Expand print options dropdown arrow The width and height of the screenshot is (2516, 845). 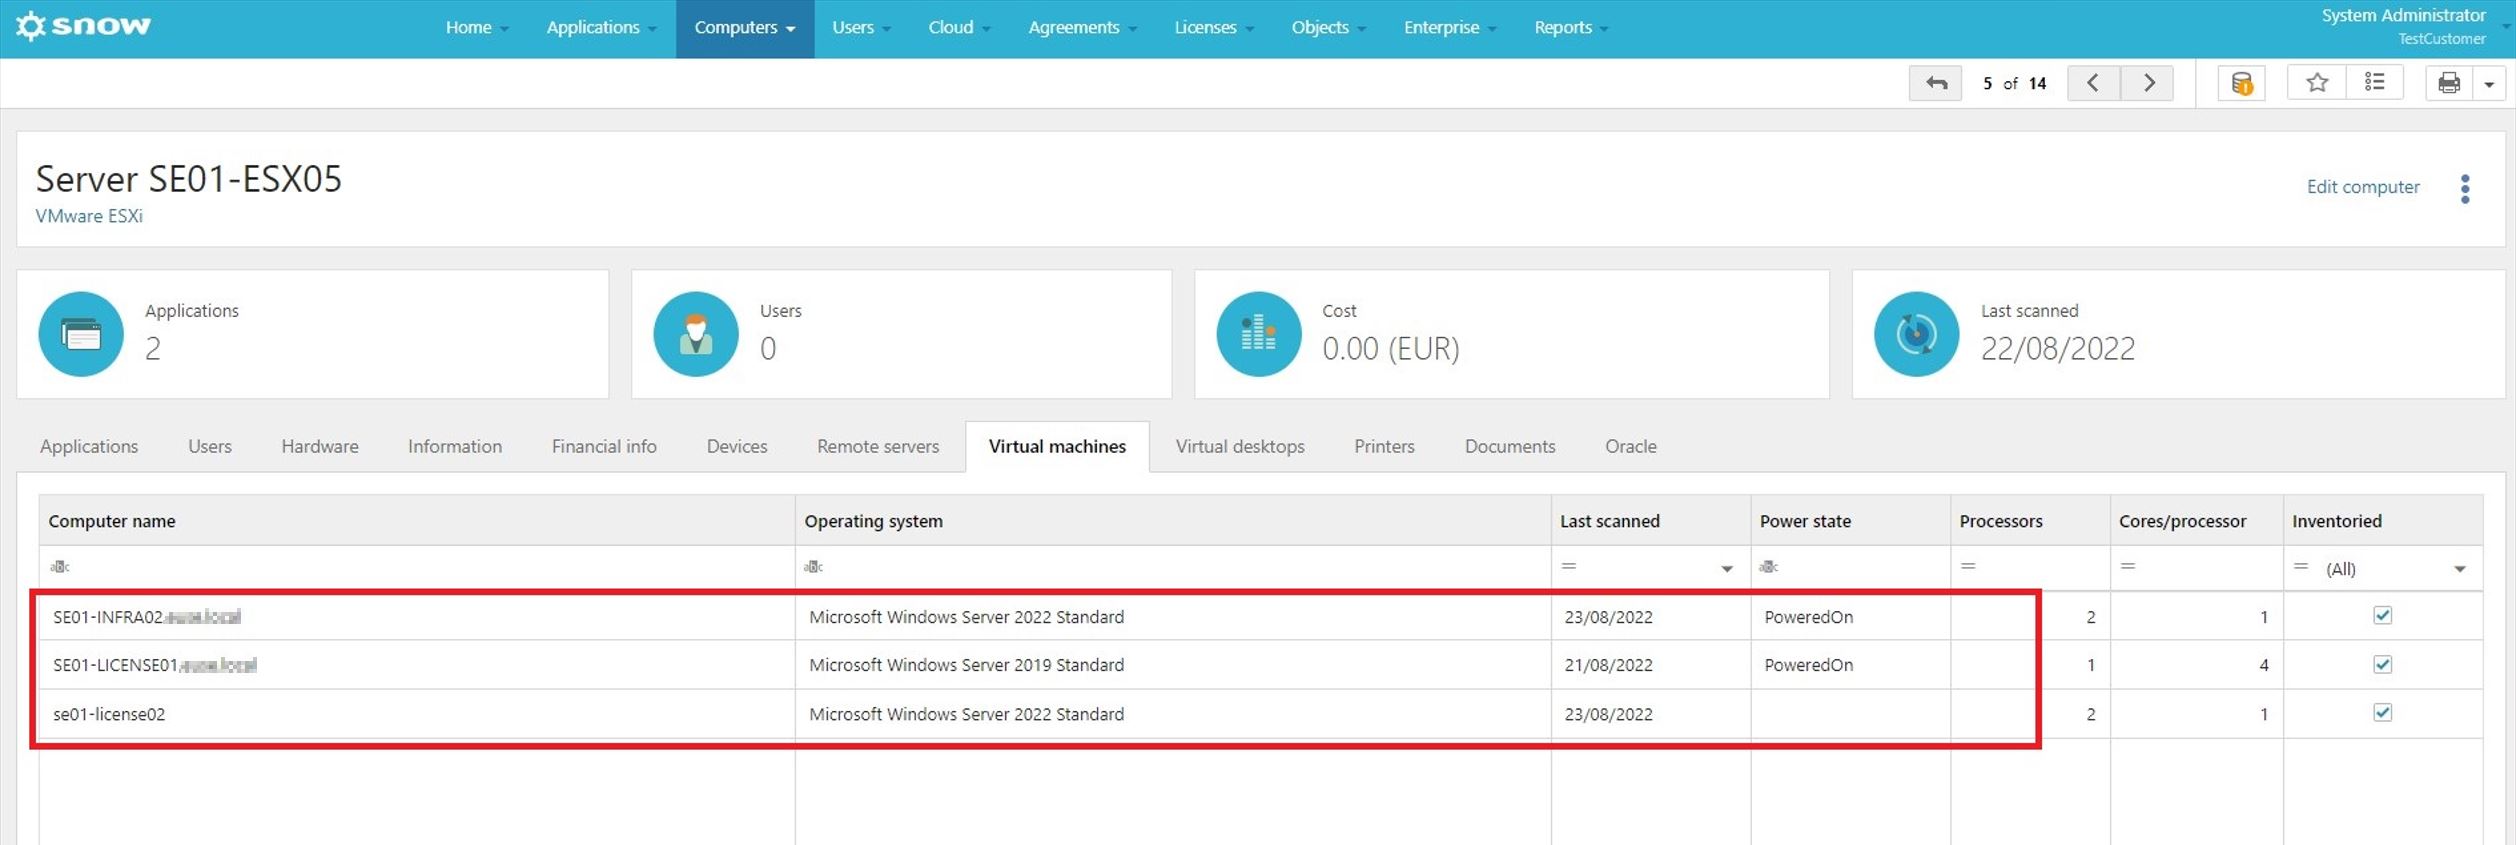tap(2489, 84)
